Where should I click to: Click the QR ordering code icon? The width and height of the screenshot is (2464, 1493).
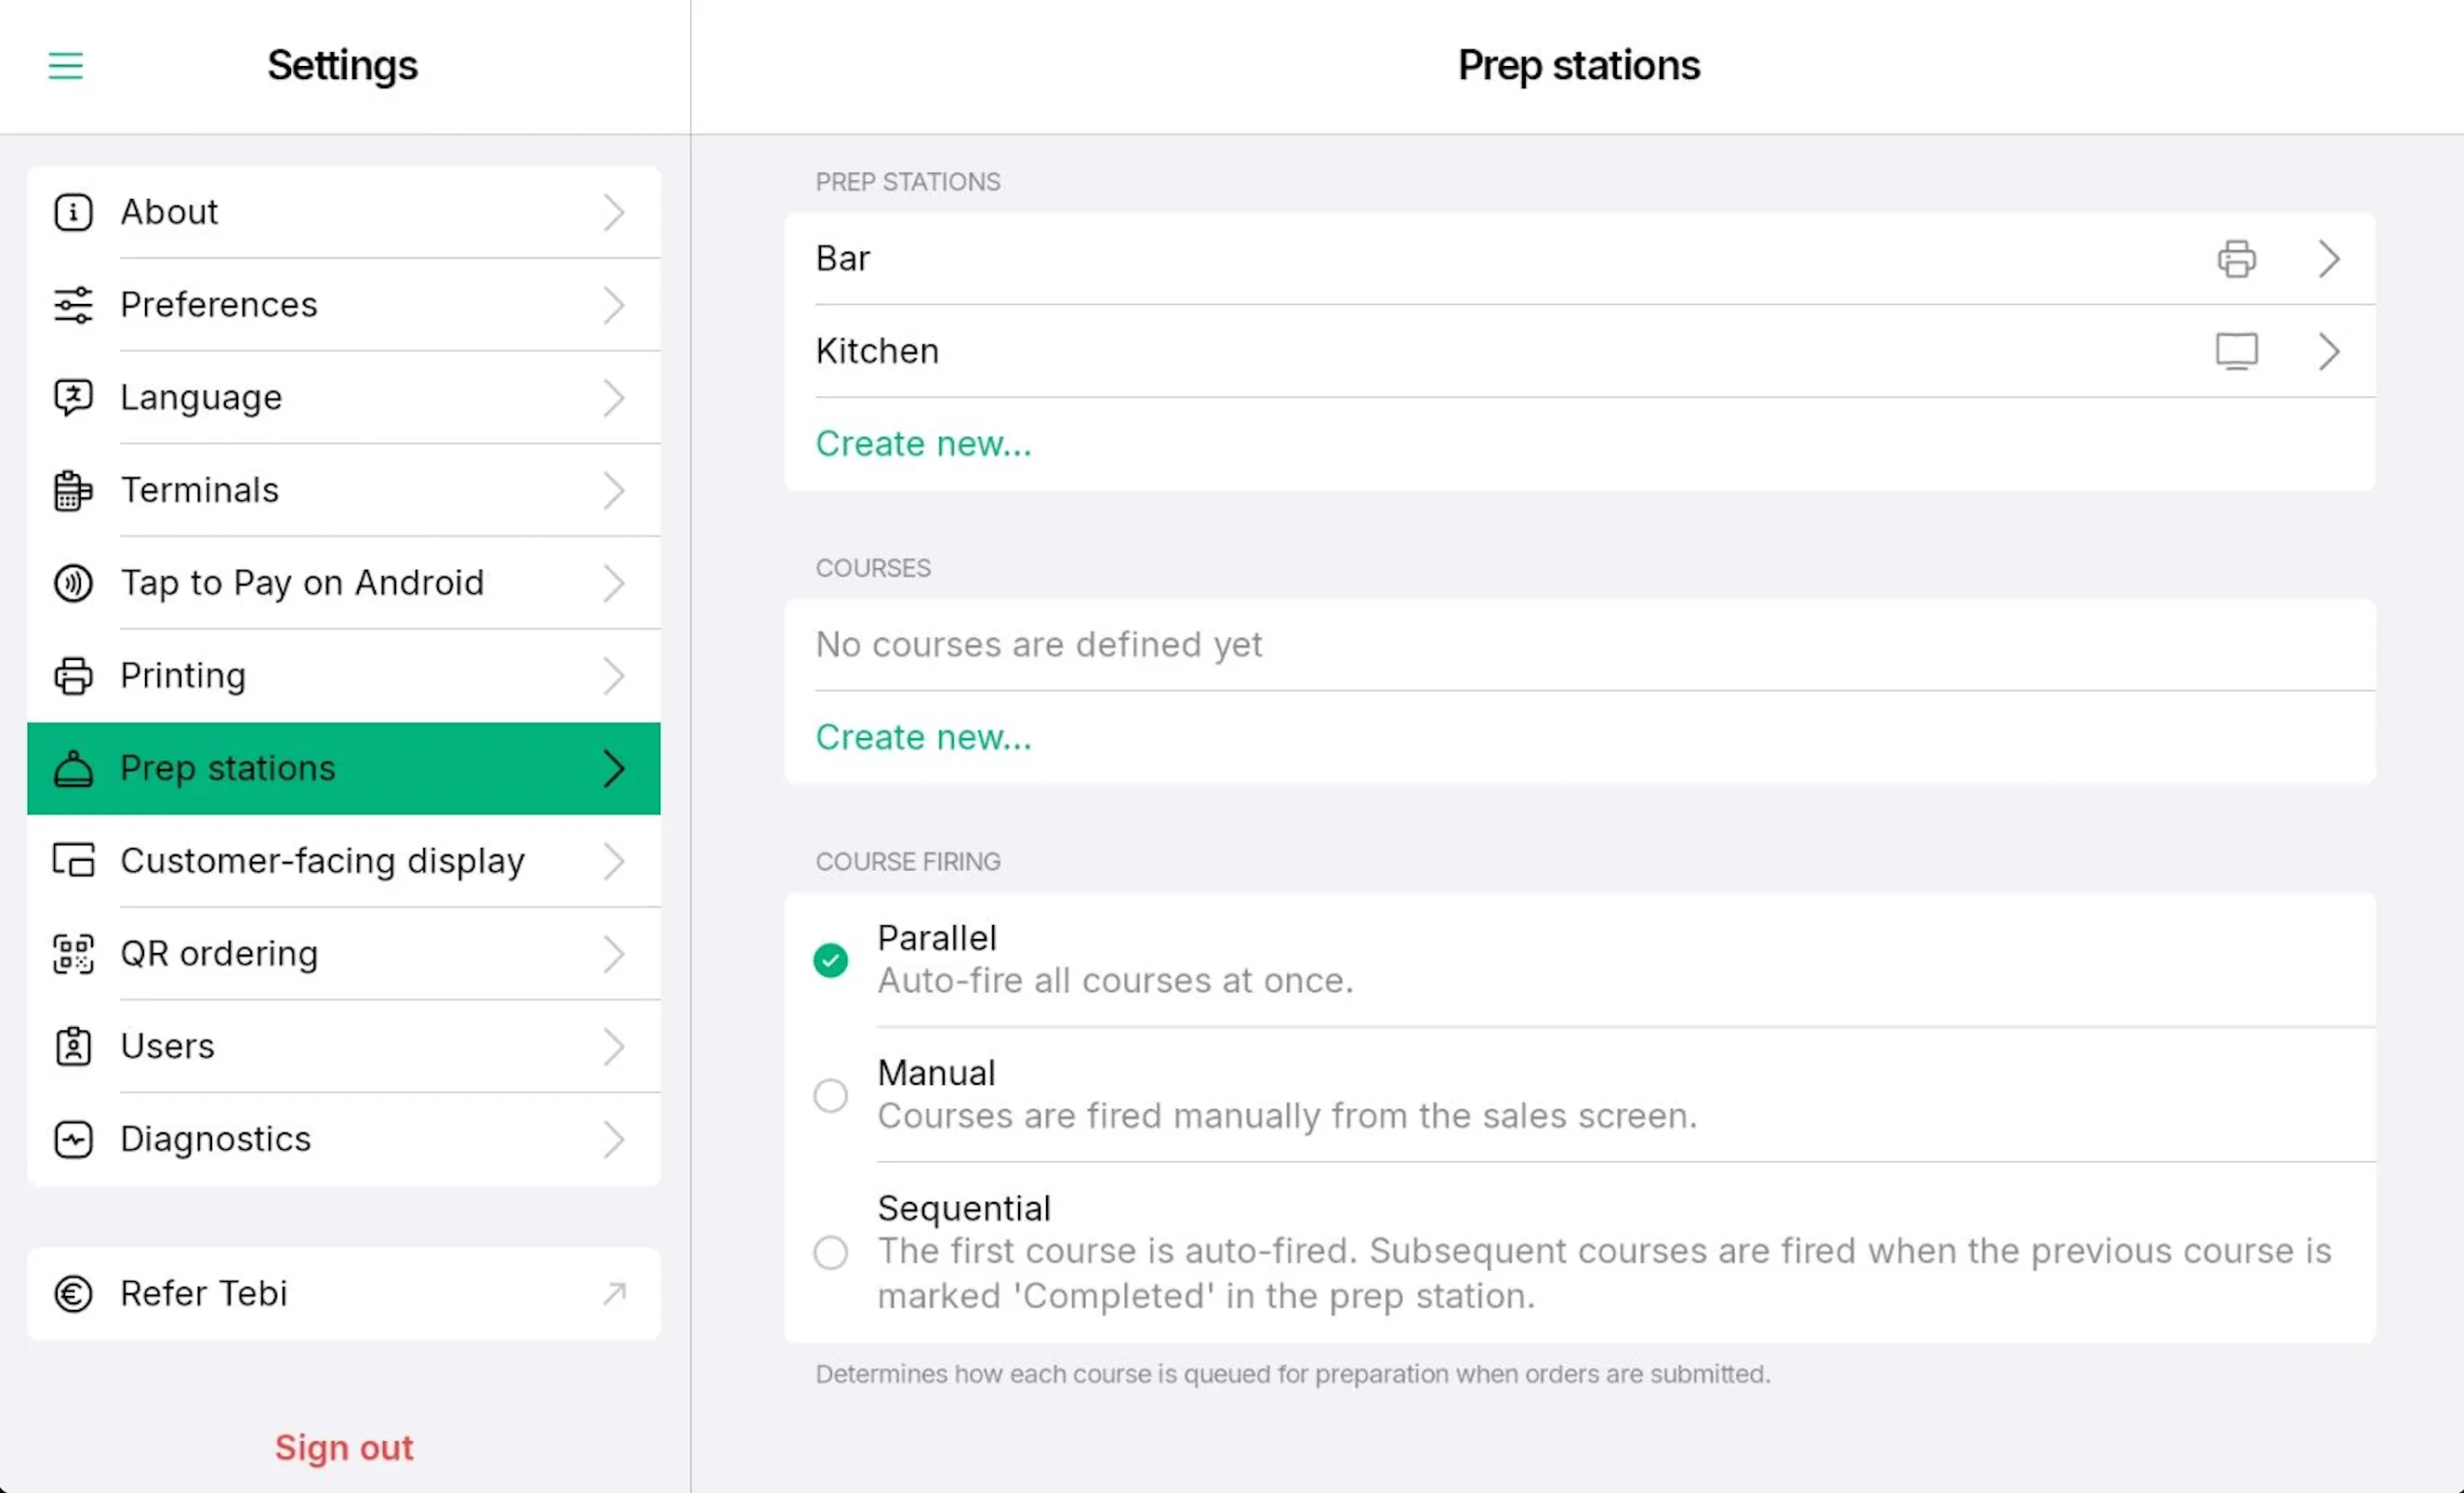[73, 954]
